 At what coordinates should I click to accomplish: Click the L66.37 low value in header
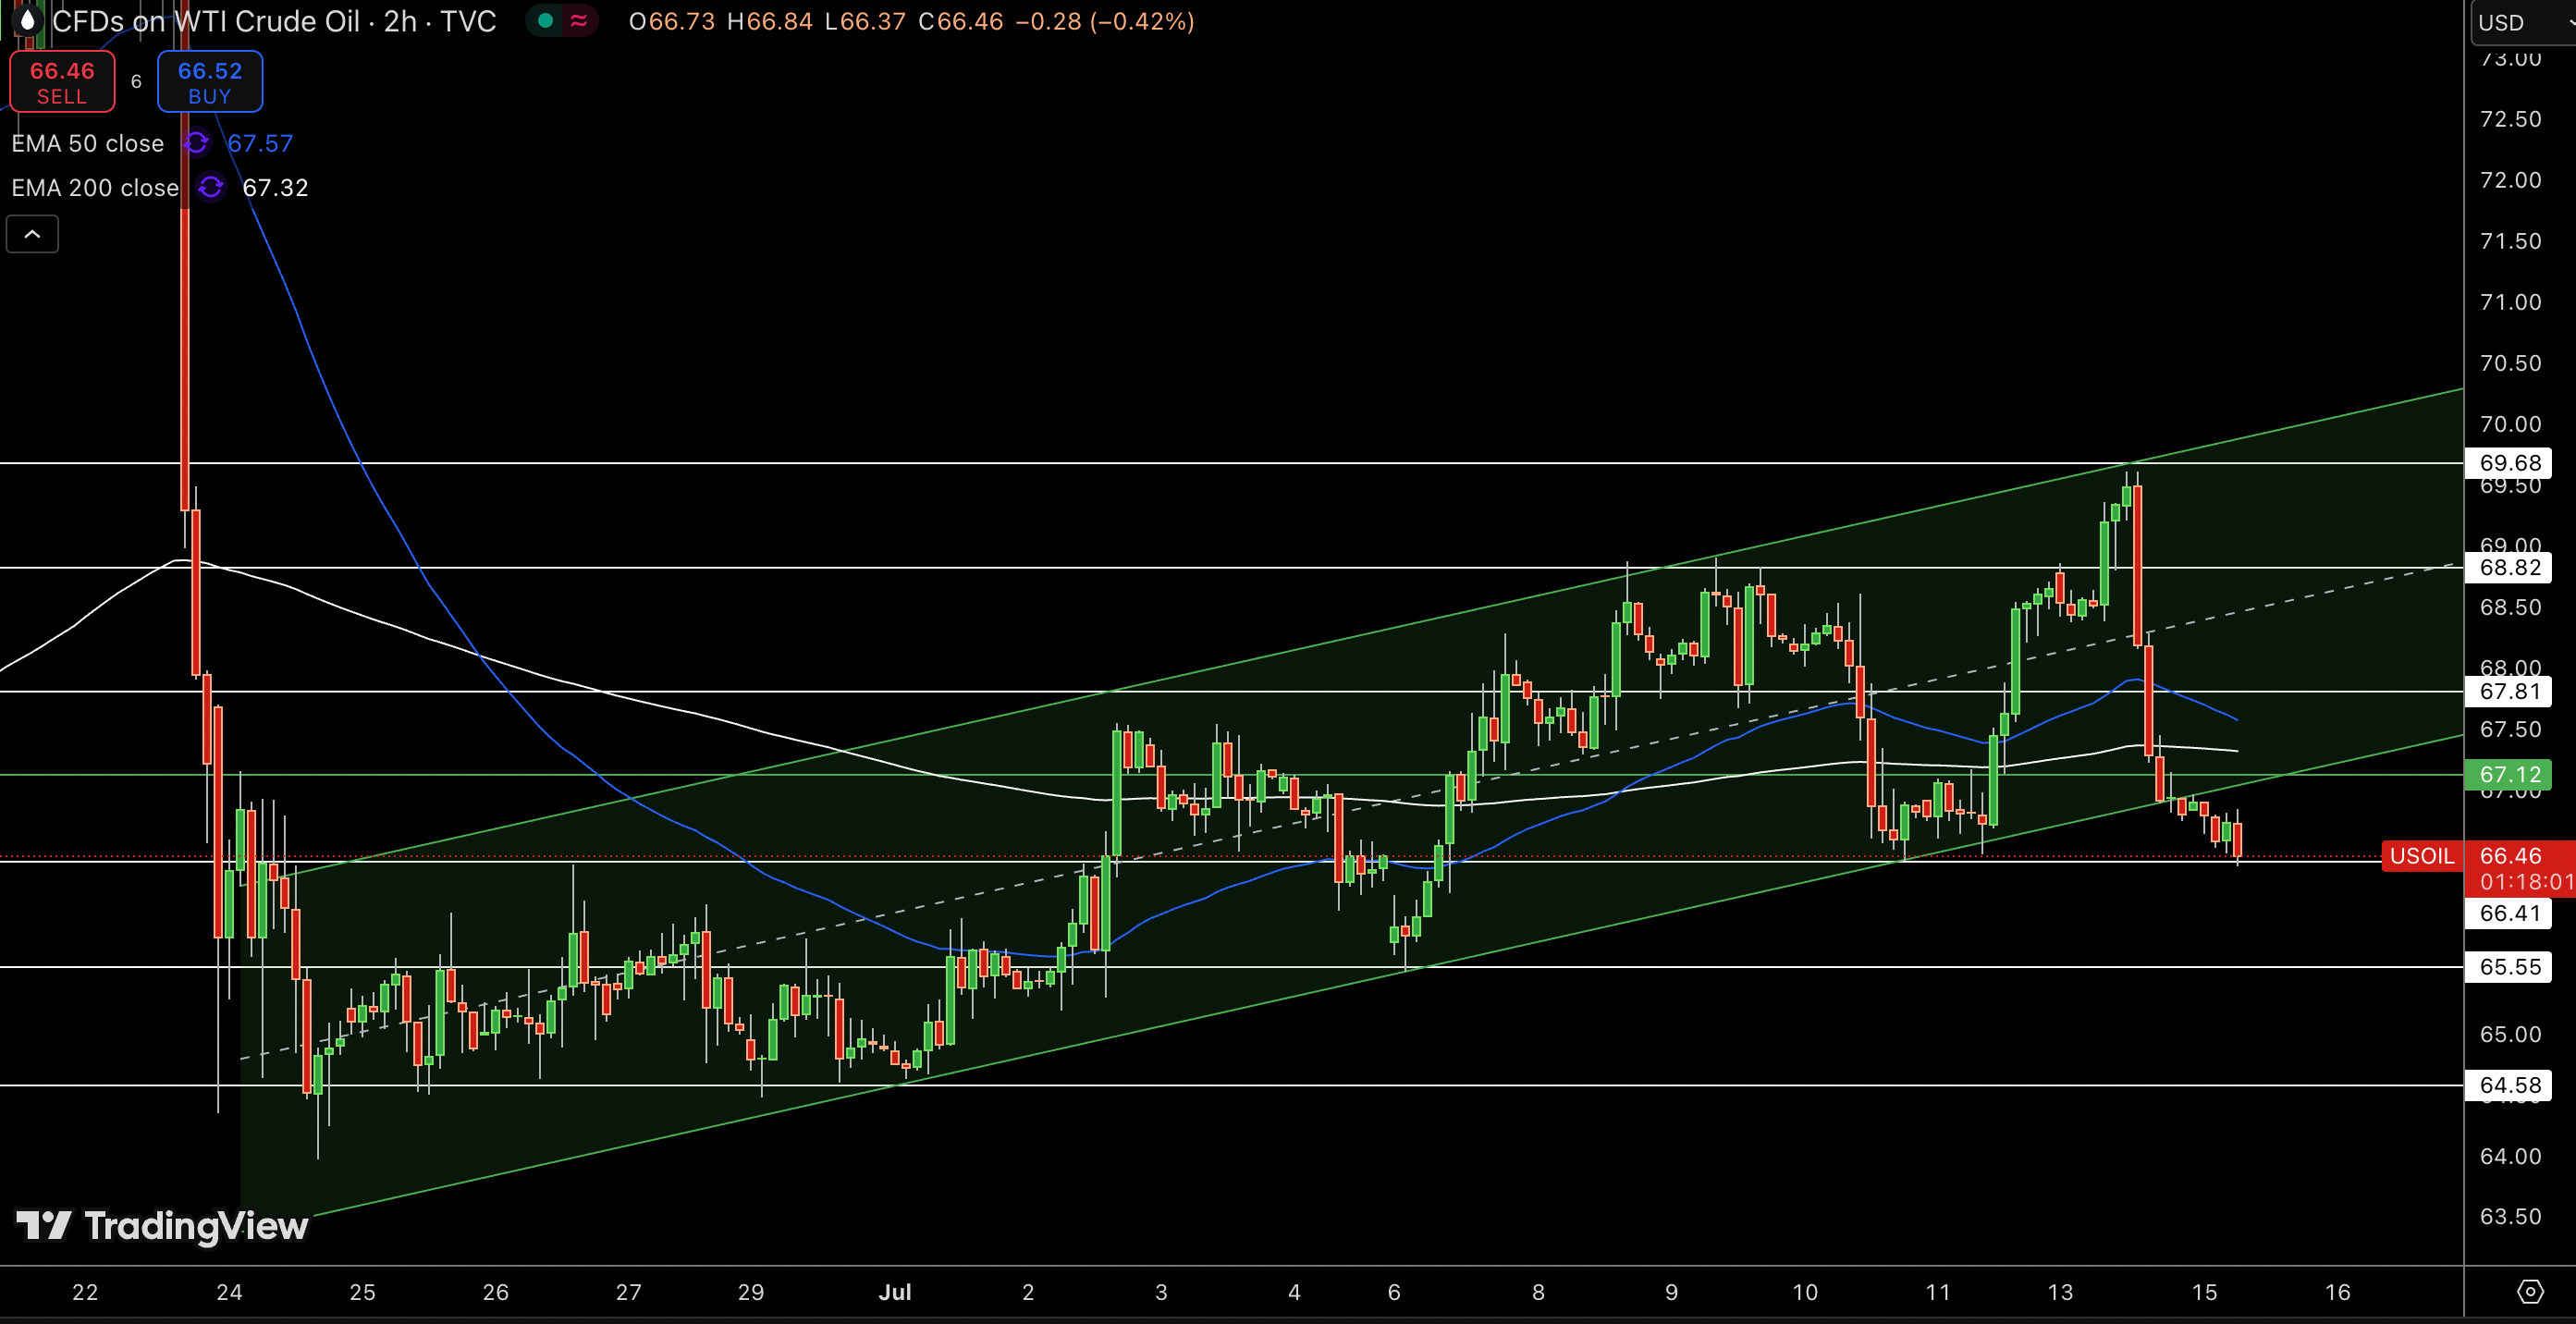(865, 21)
